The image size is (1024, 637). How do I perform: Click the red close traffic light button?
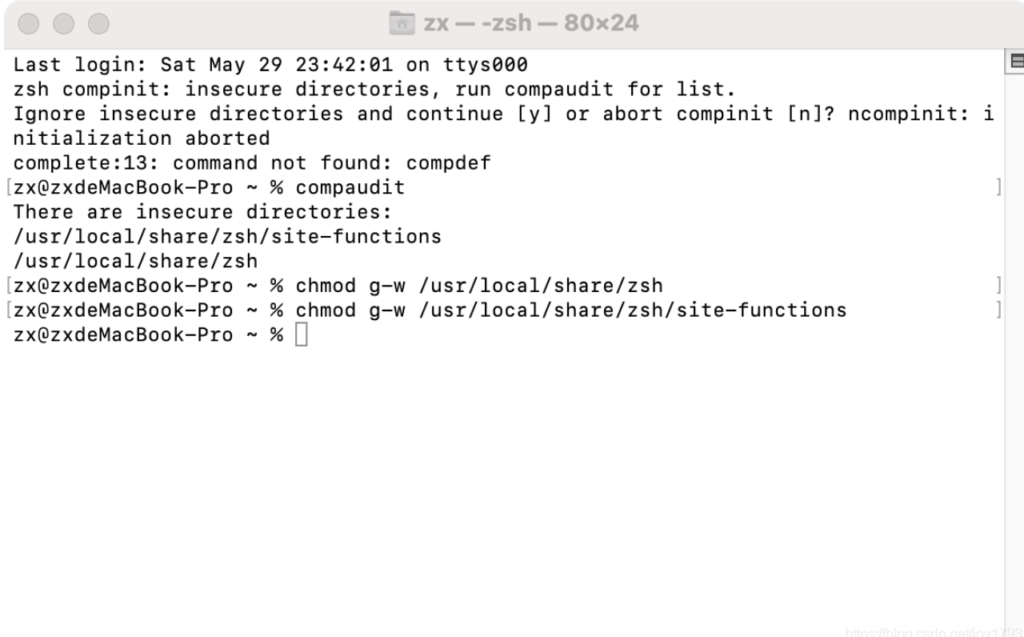click(27, 23)
